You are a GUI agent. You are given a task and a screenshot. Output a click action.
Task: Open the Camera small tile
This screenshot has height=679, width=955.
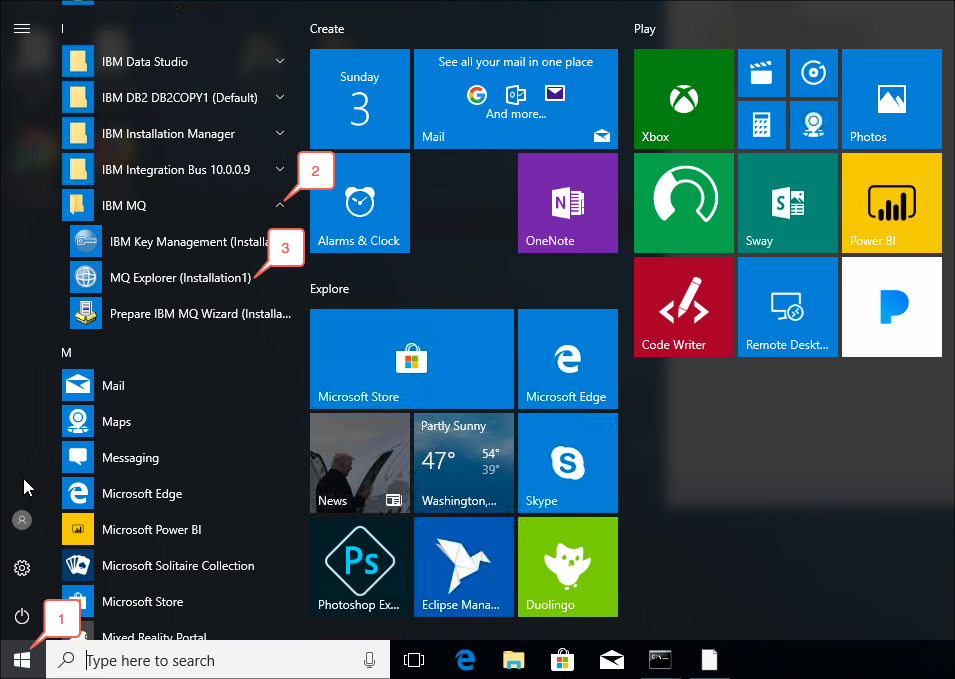(x=814, y=125)
